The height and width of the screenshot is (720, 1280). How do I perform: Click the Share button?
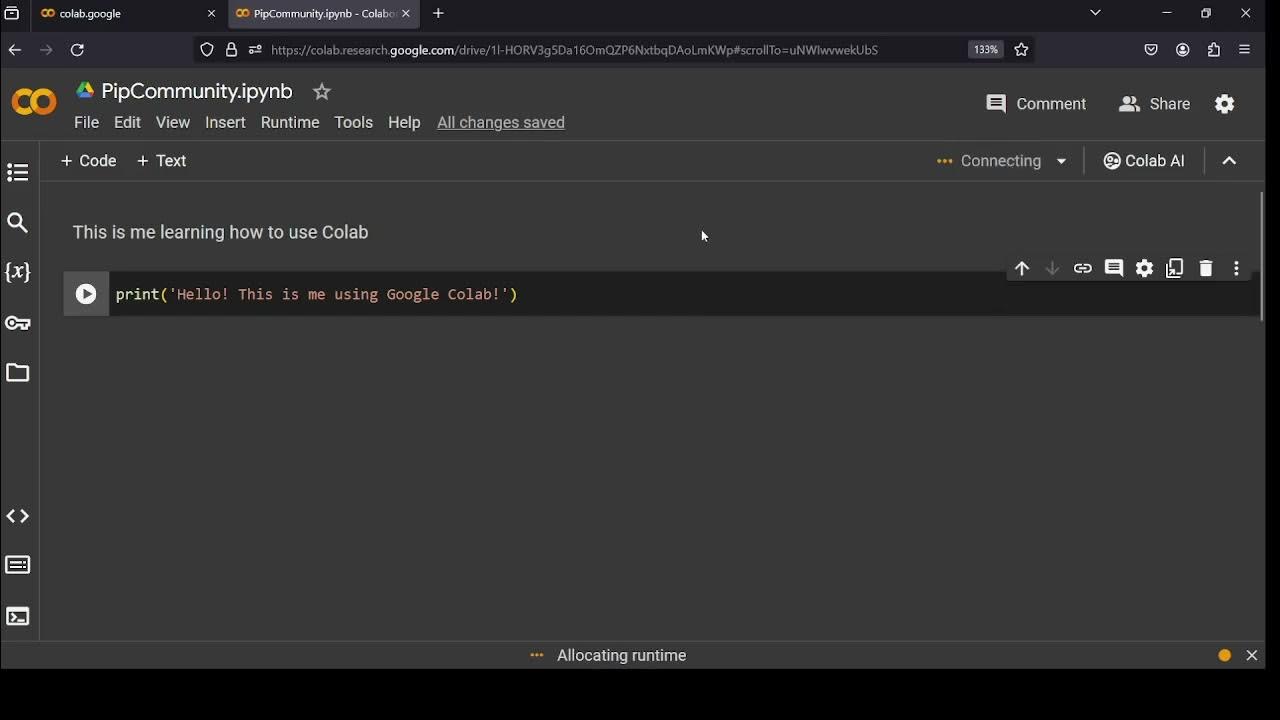pos(1155,104)
